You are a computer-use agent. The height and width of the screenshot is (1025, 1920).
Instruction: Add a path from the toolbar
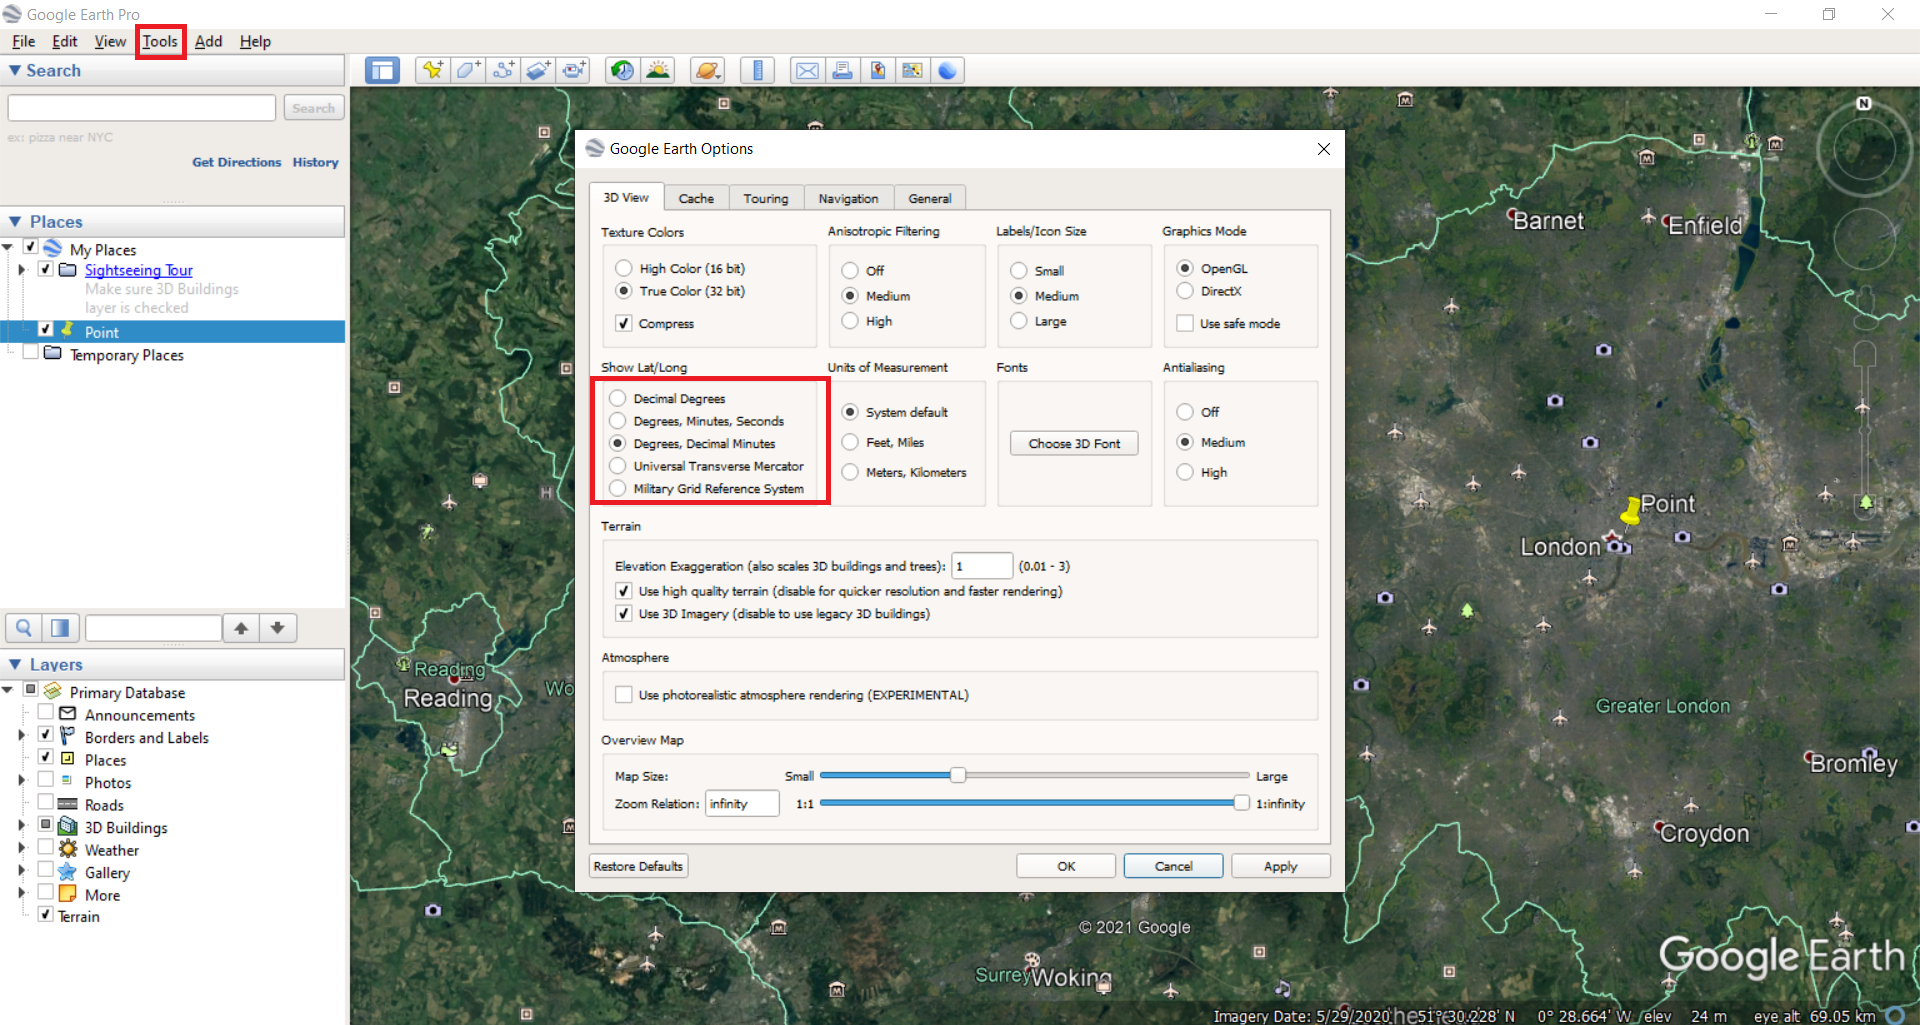(503, 71)
